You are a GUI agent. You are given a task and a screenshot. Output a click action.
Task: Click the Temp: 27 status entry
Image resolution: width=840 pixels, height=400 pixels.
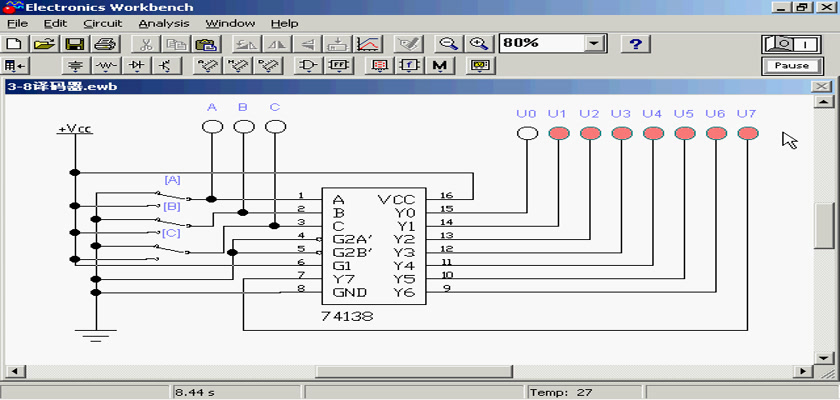pyautogui.click(x=561, y=393)
